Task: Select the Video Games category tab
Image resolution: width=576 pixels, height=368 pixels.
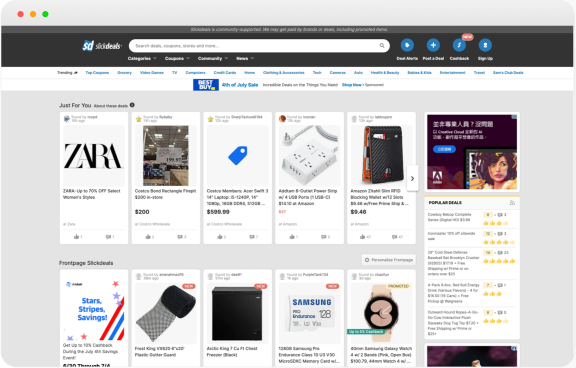Action: (152, 73)
